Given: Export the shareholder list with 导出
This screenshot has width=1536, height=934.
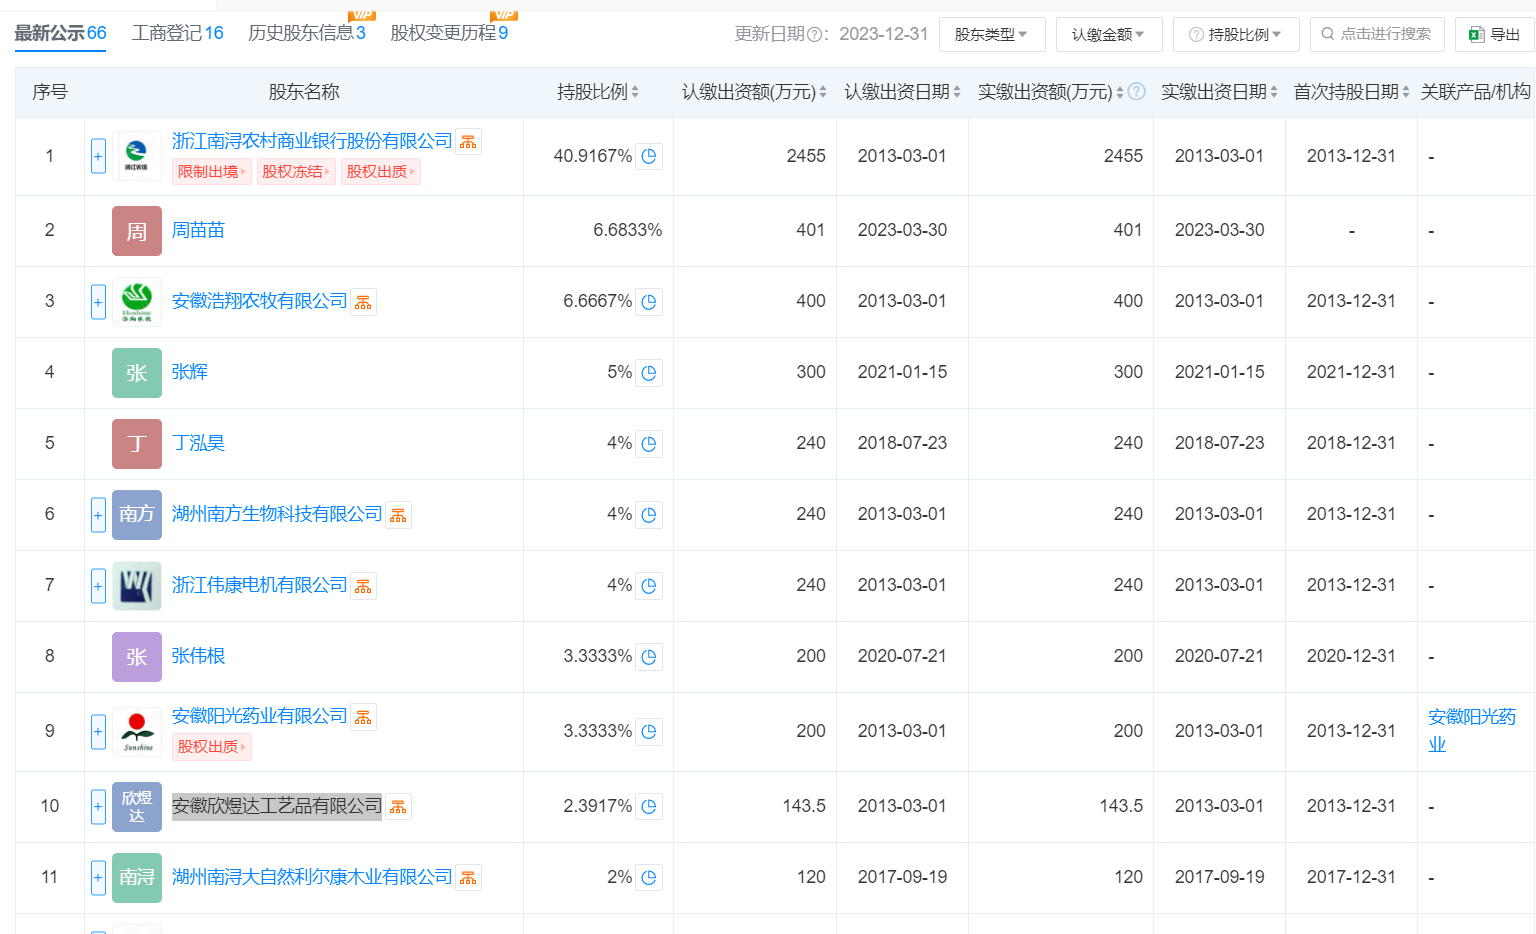Looking at the screenshot, I should pyautogui.click(x=1495, y=35).
